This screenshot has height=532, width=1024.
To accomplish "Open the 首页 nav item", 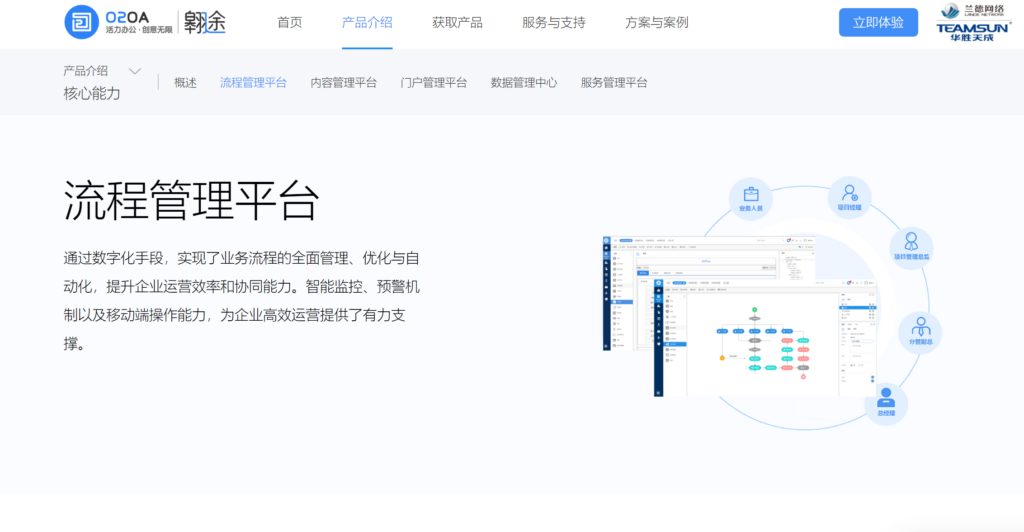I will tap(289, 23).
